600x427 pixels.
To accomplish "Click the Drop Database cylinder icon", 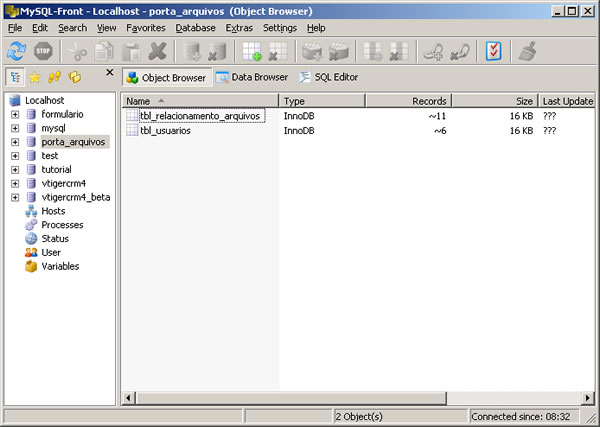I will 217,51.
